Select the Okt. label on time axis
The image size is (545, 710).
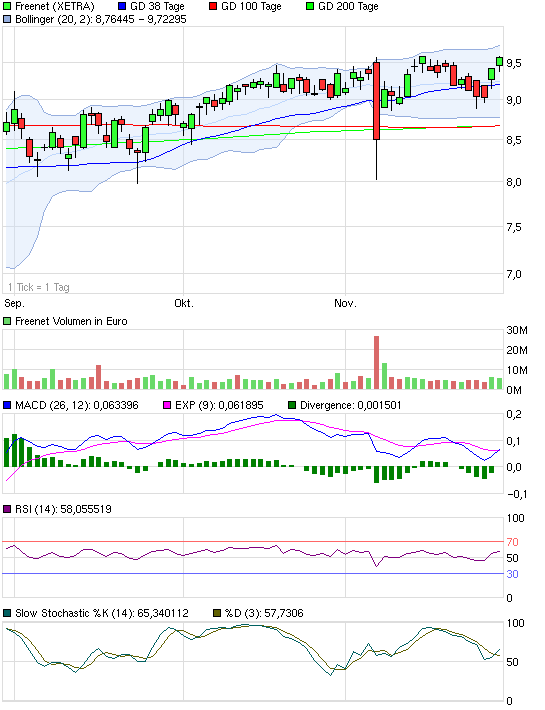coord(184,303)
